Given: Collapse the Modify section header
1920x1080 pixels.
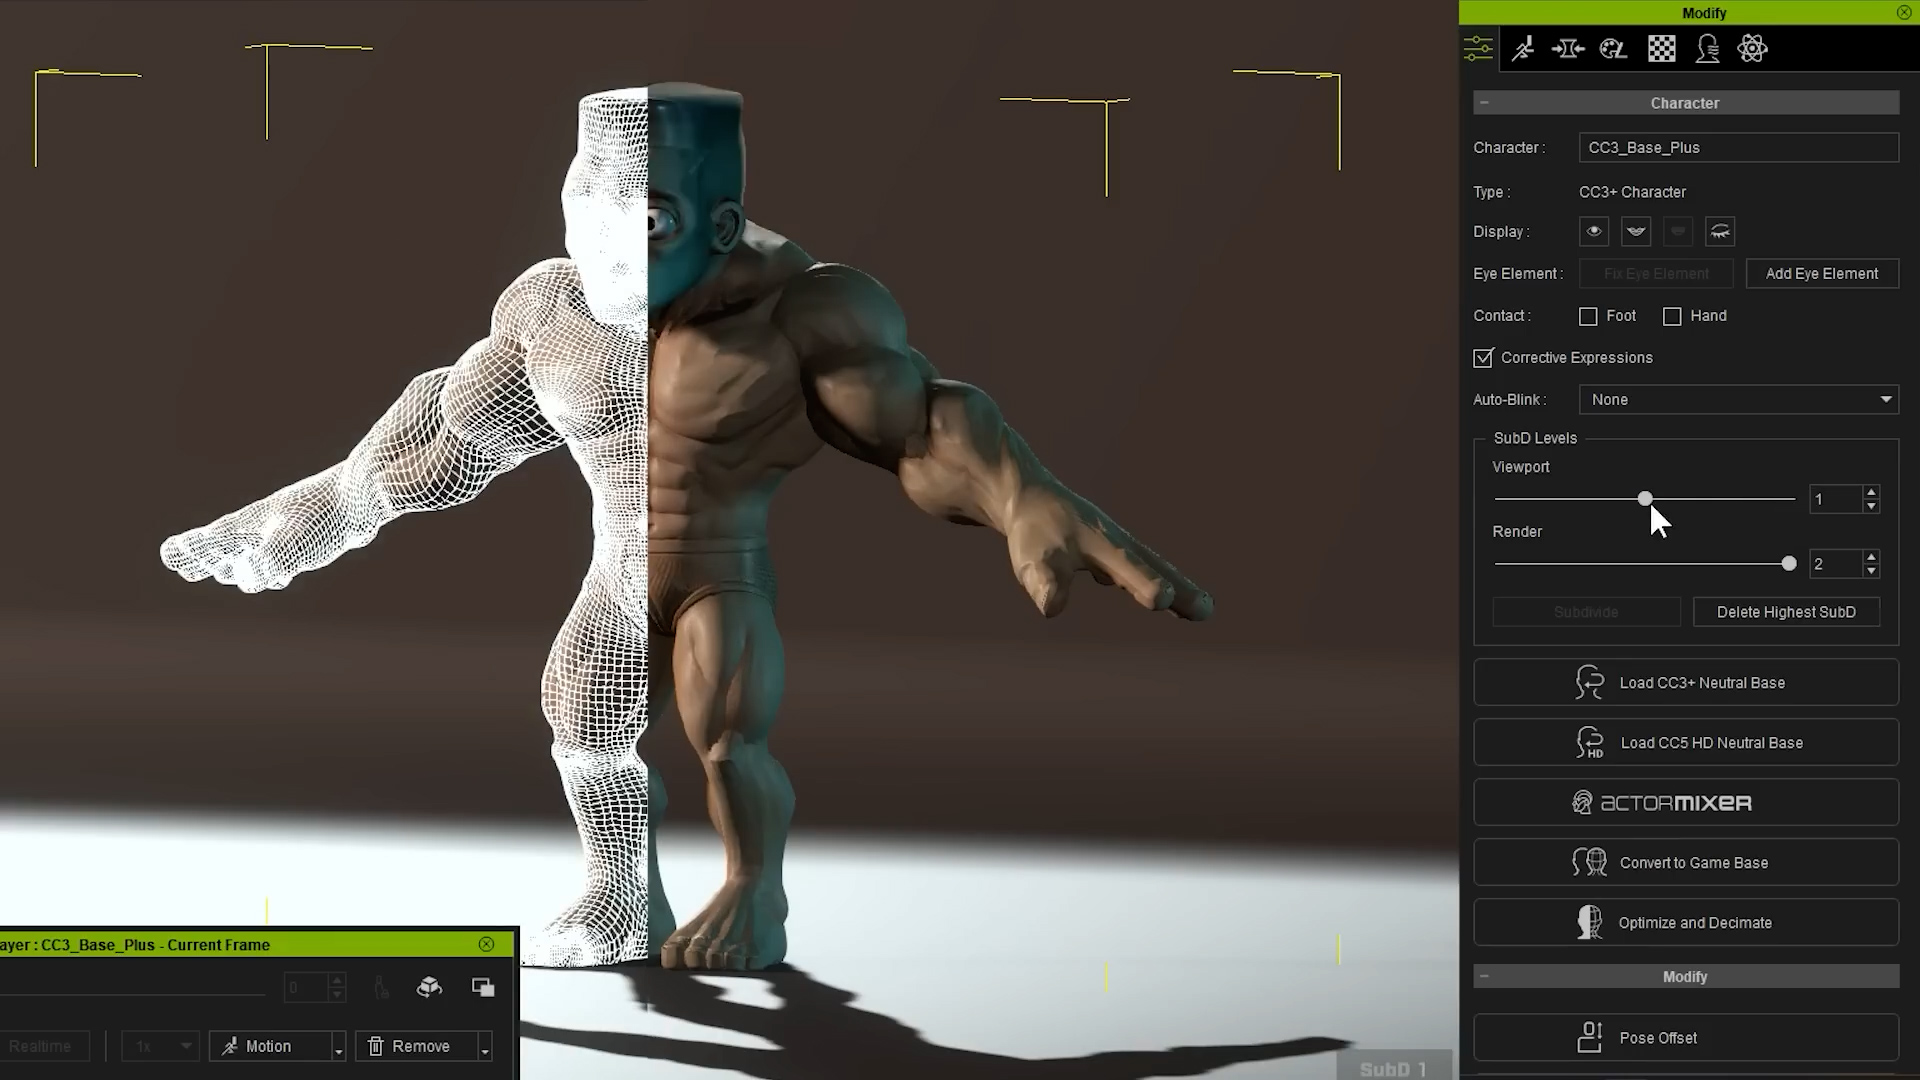Looking at the screenshot, I should pos(1484,977).
